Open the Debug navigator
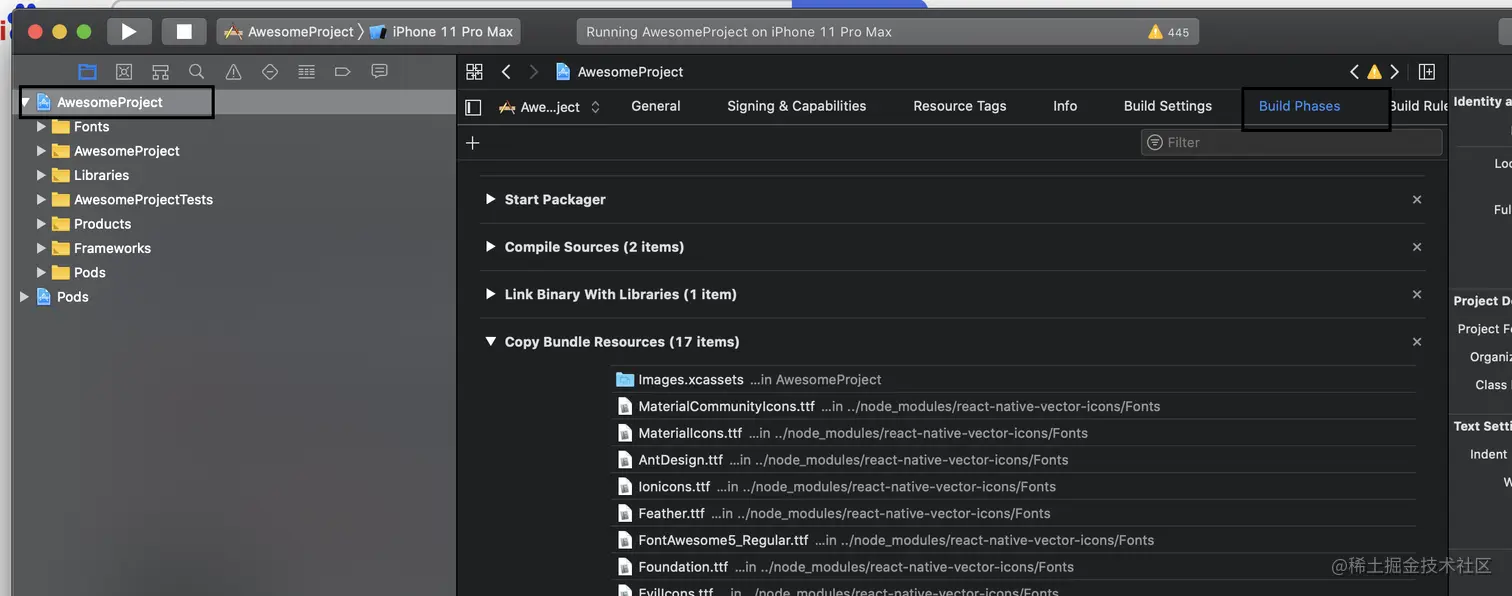1512x596 pixels. point(307,72)
